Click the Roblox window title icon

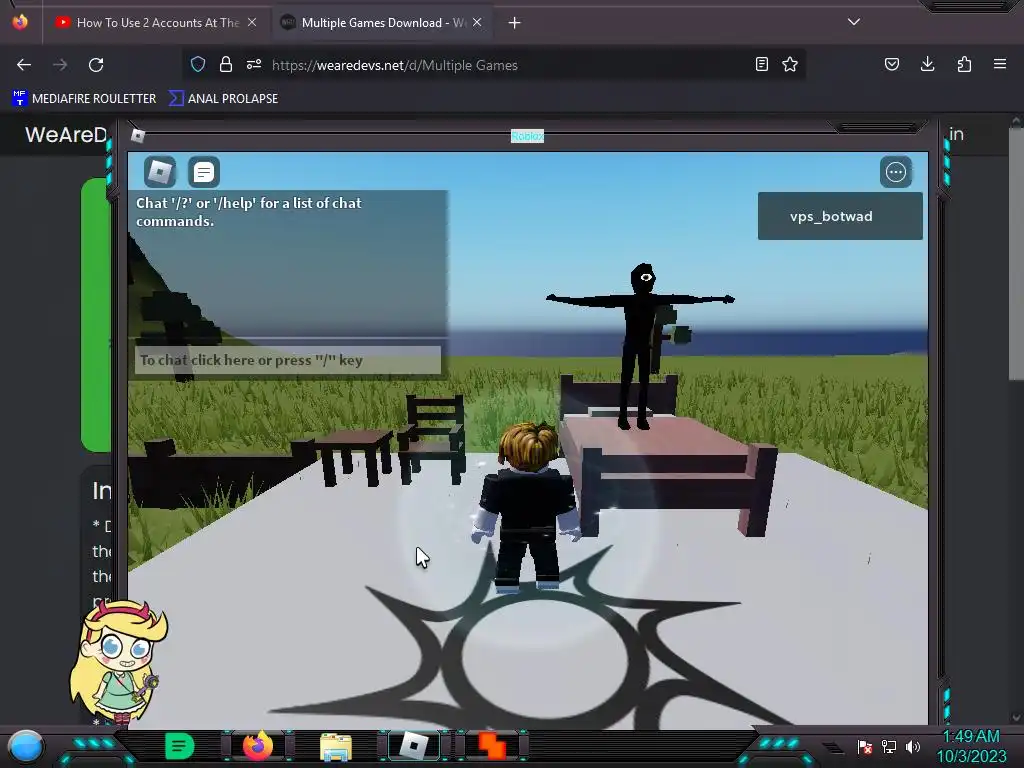click(137, 135)
